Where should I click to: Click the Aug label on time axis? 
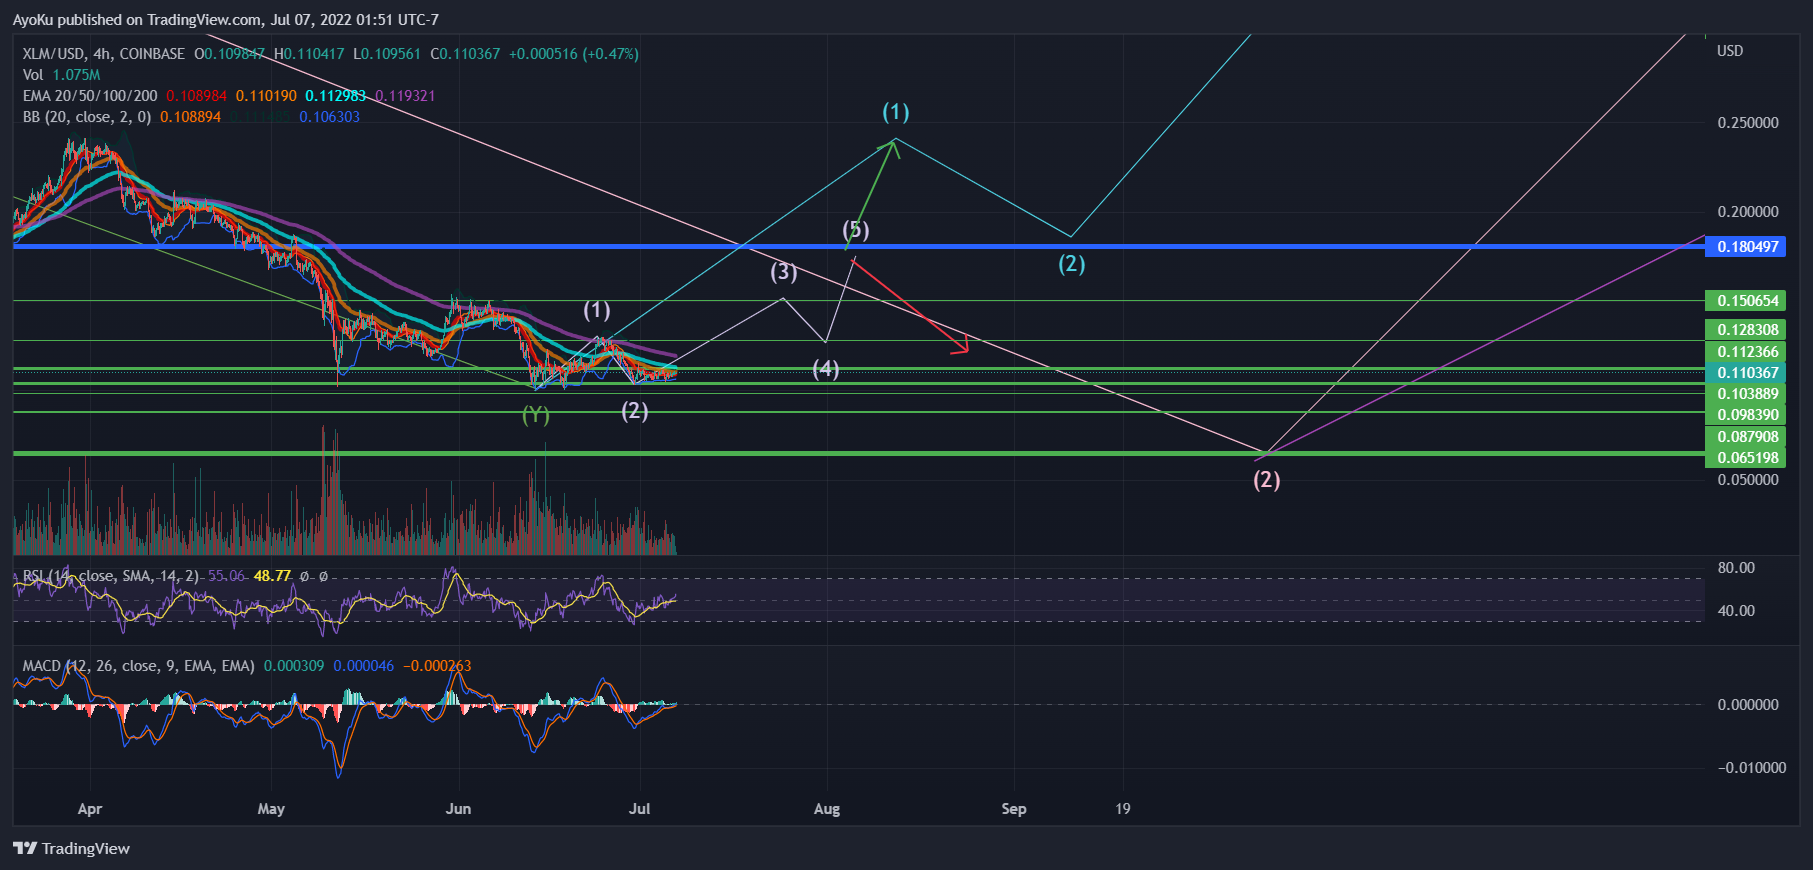pyautogui.click(x=827, y=809)
